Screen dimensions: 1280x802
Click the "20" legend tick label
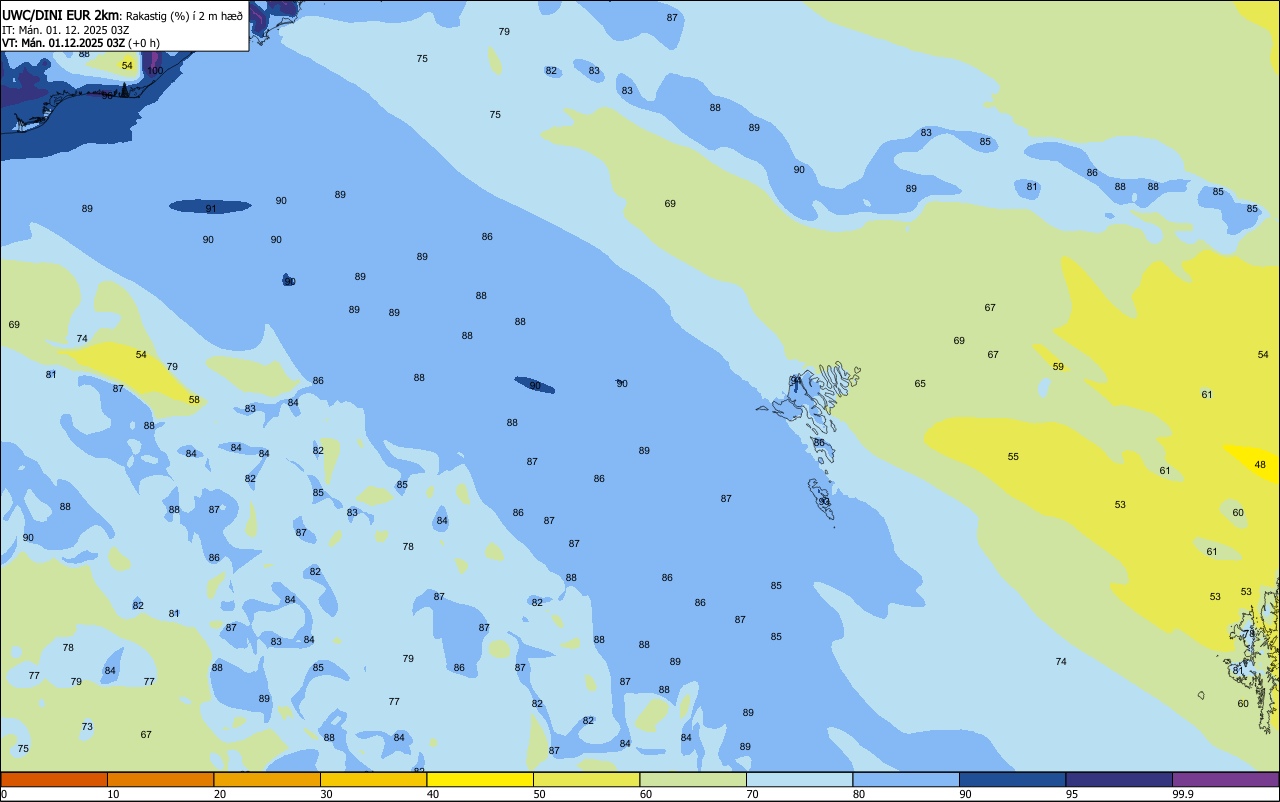219,794
